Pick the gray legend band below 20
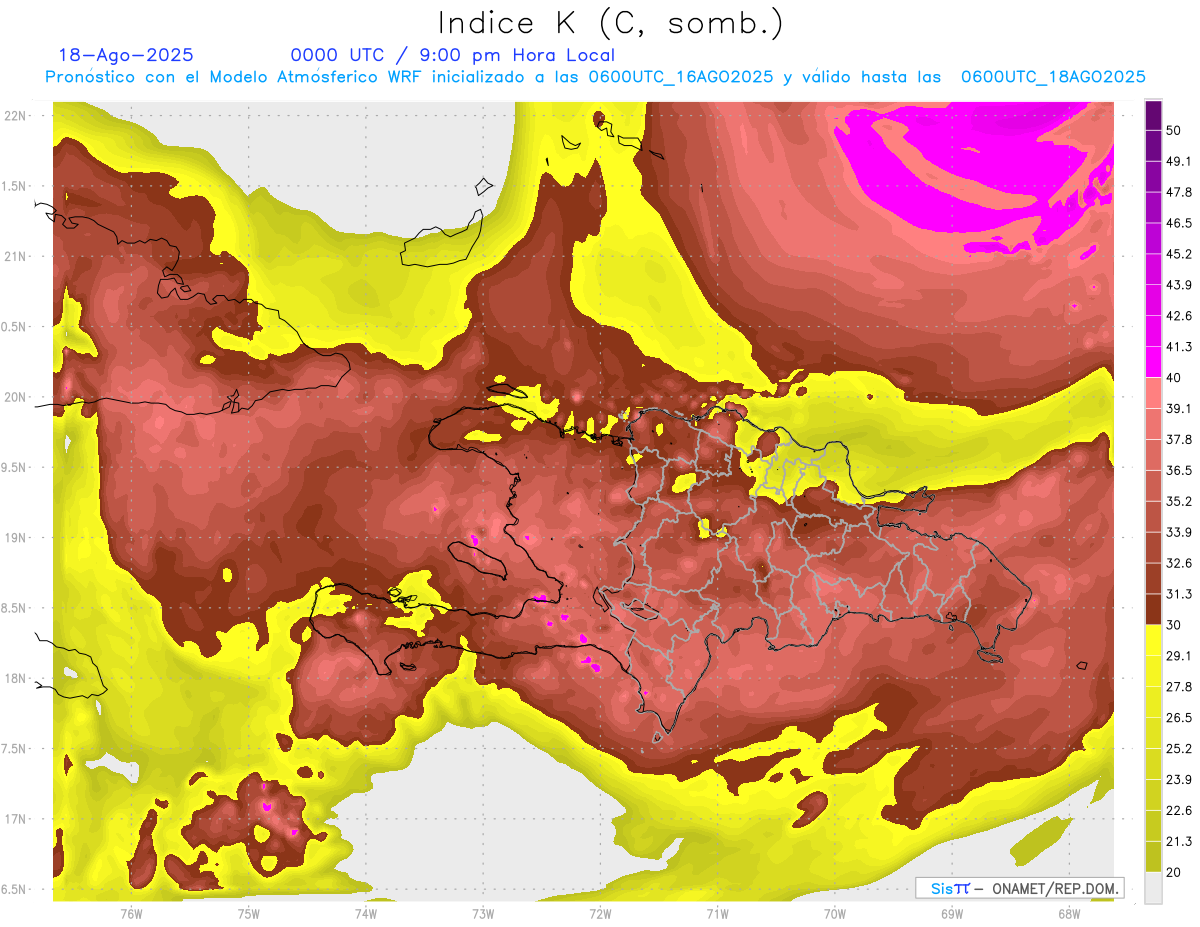The height and width of the screenshot is (927, 1200). [x=1153, y=887]
